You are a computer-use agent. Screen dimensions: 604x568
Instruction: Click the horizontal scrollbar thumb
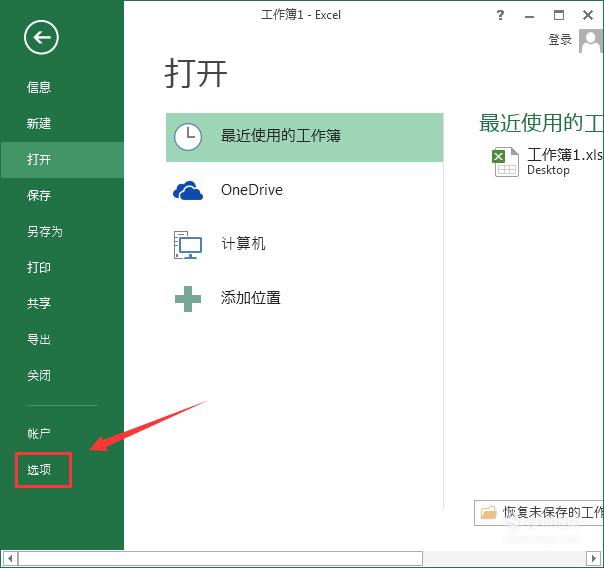[x=220, y=558]
